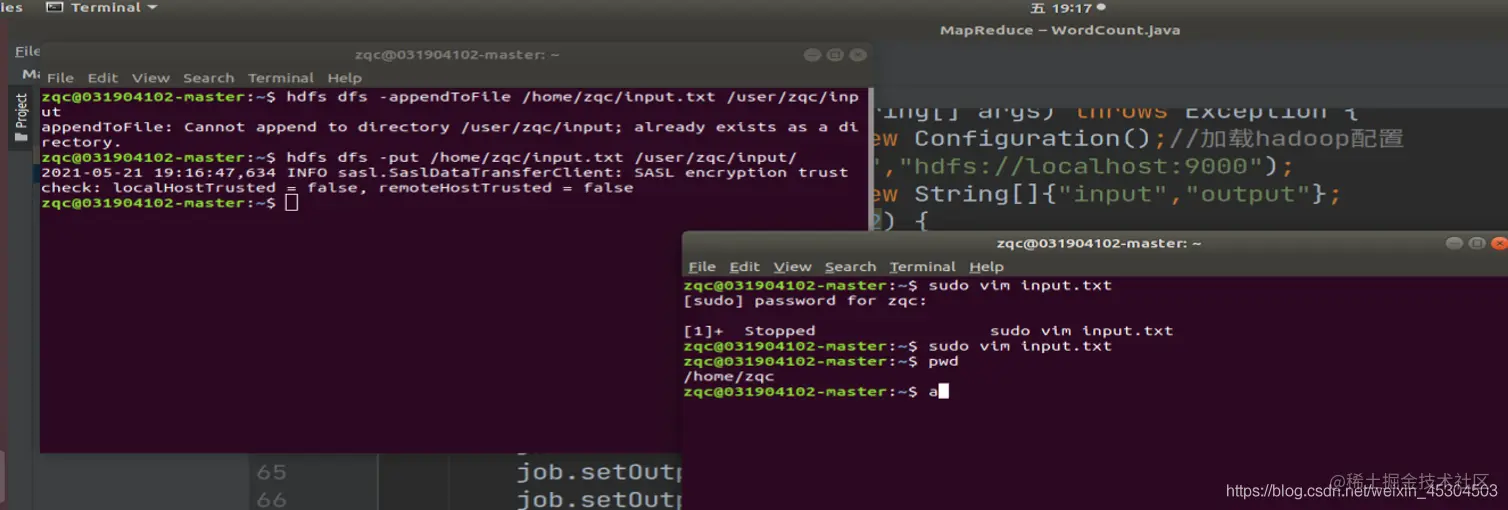Minimize the left terminal window
Screen dimensions: 1508x510
click(812, 55)
